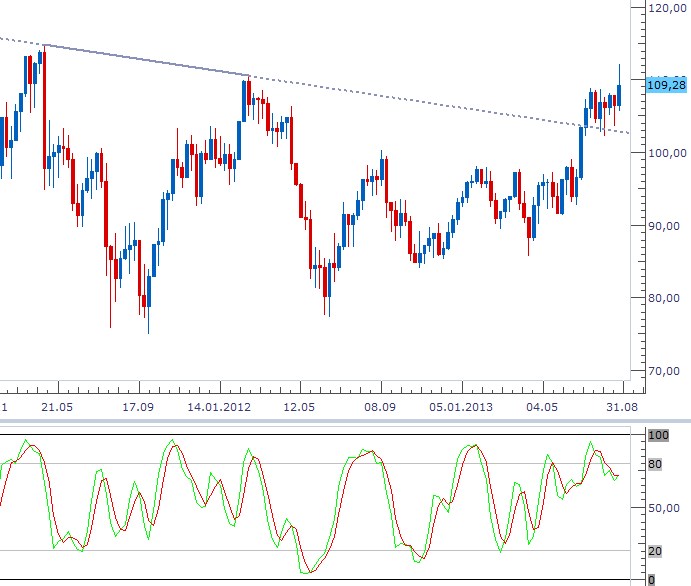Click the 100,00 price axis label
This screenshot has height=586, width=691.
pos(665,153)
